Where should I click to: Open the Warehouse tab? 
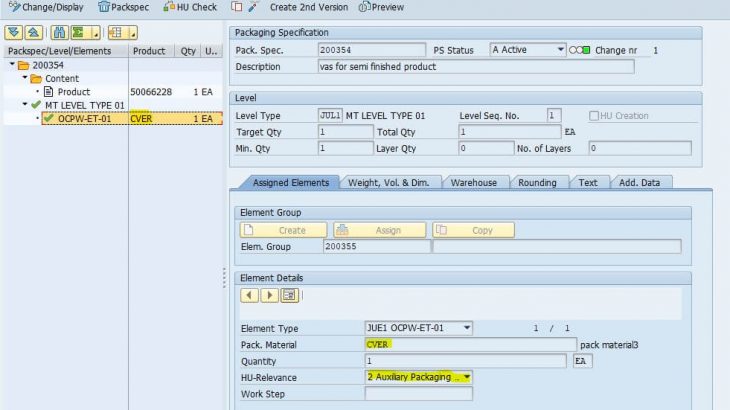pyautogui.click(x=474, y=183)
